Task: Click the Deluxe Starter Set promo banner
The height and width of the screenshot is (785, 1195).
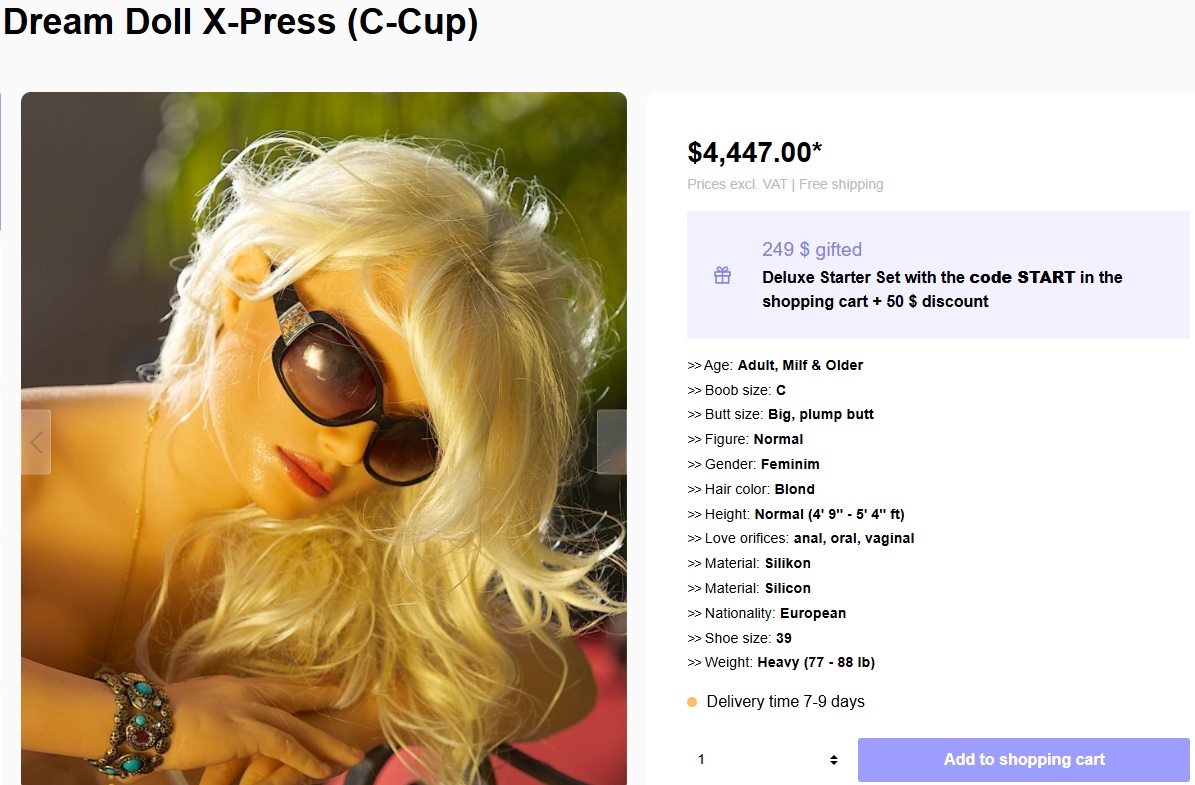Action: (x=938, y=275)
